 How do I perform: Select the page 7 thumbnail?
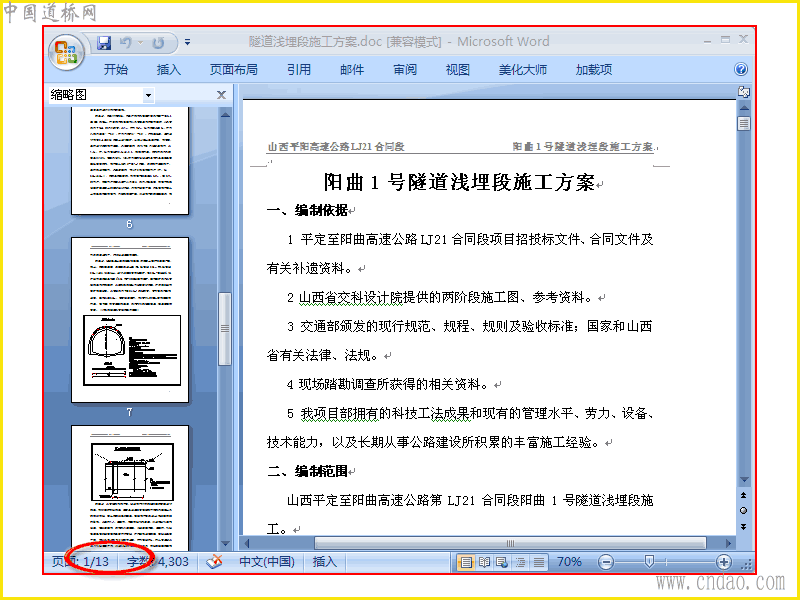(130, 320)
